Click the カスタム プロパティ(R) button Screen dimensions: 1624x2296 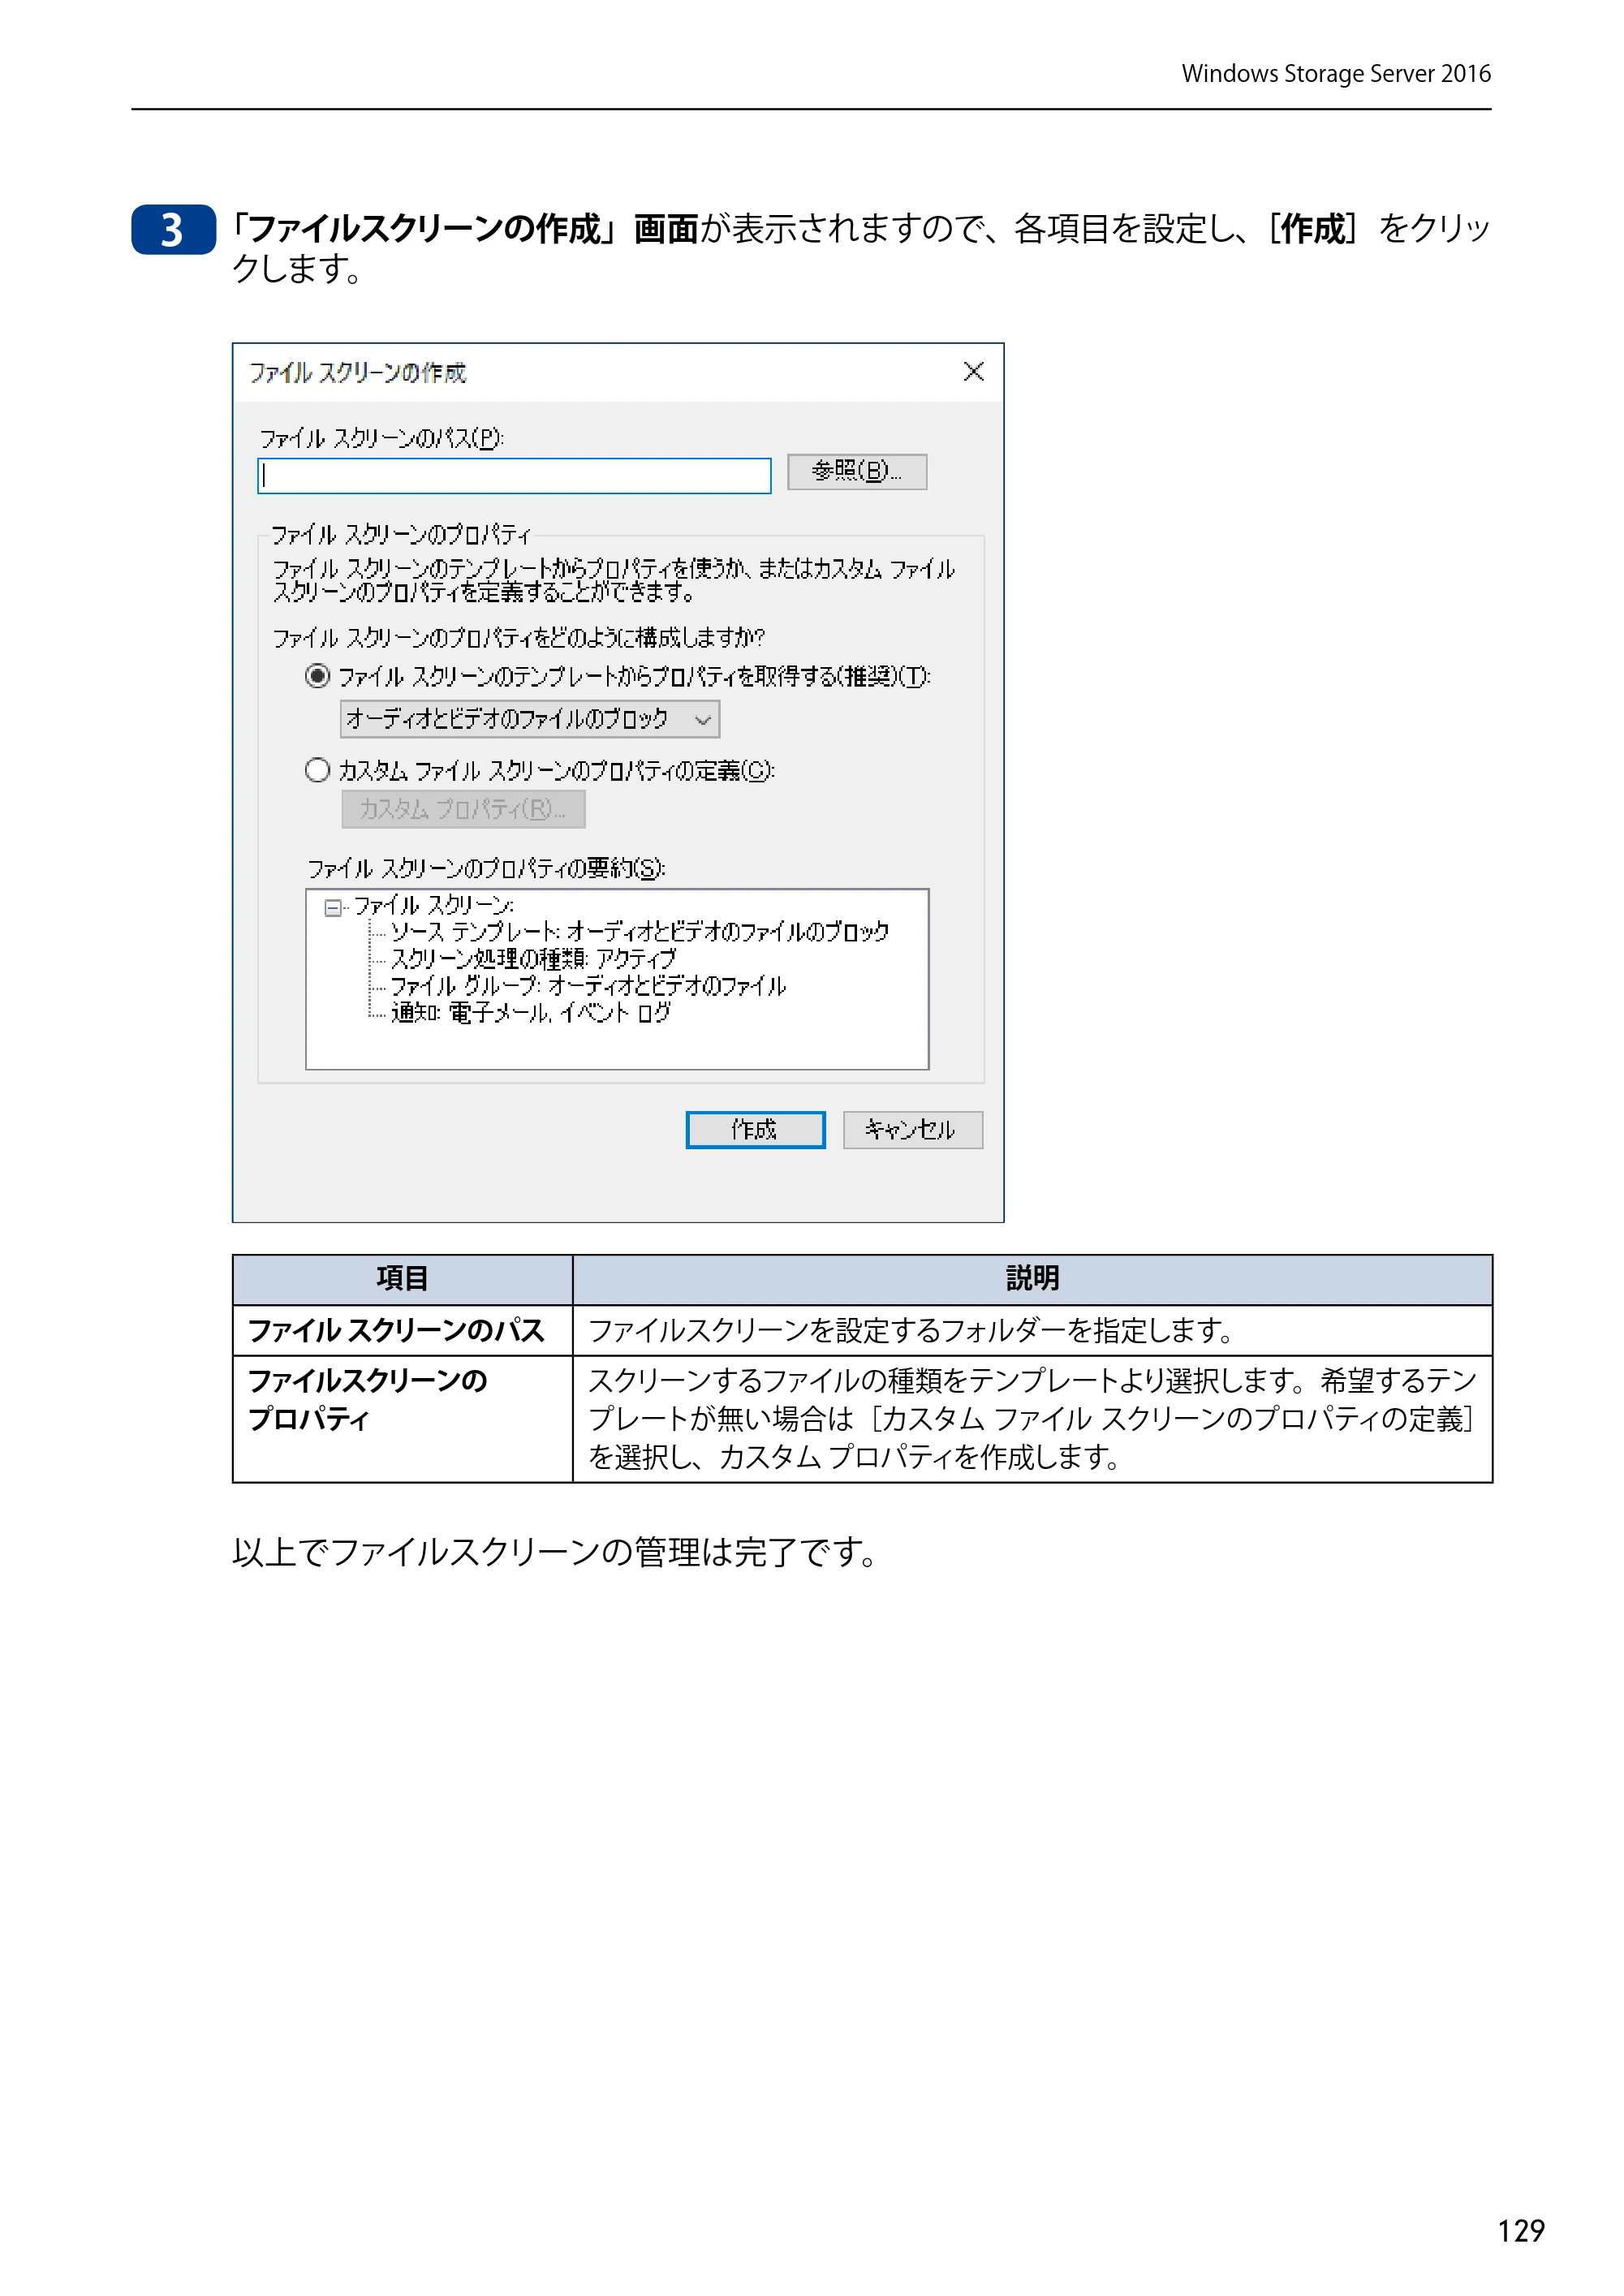click(x=463, y=809)
